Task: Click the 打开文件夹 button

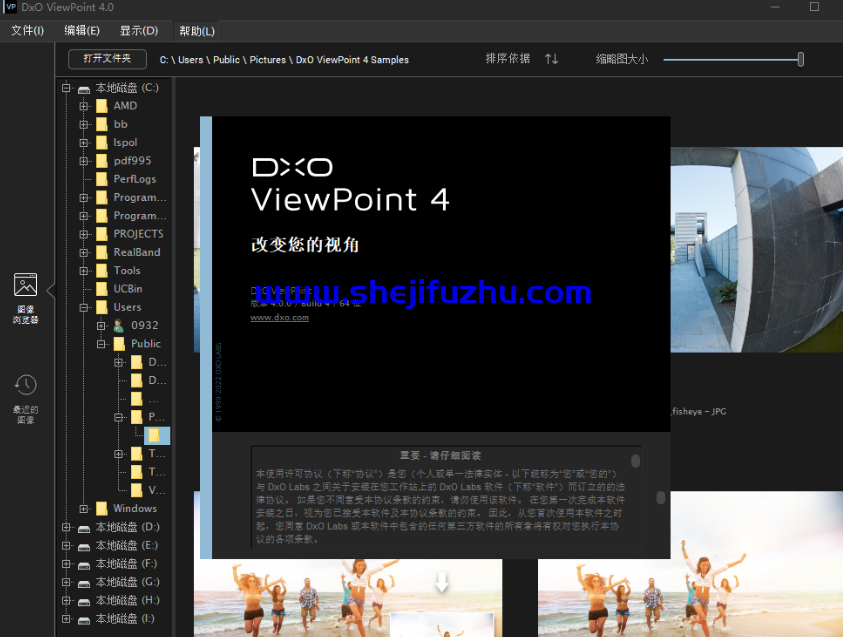Action: [x=108, y=59]
